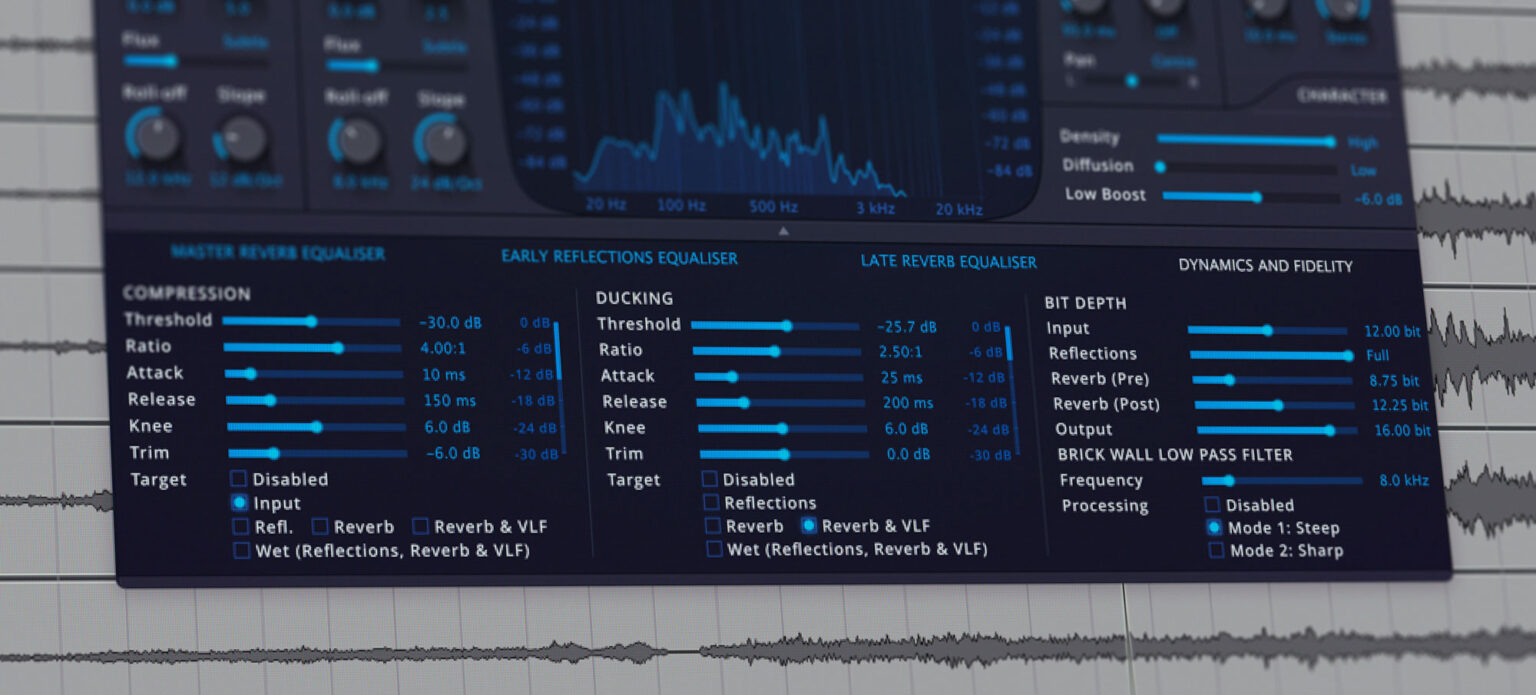The width and height of the screenshot is (1536, 695).
Task: Check the Reflections ducking target
Action: tap(711, 502)
